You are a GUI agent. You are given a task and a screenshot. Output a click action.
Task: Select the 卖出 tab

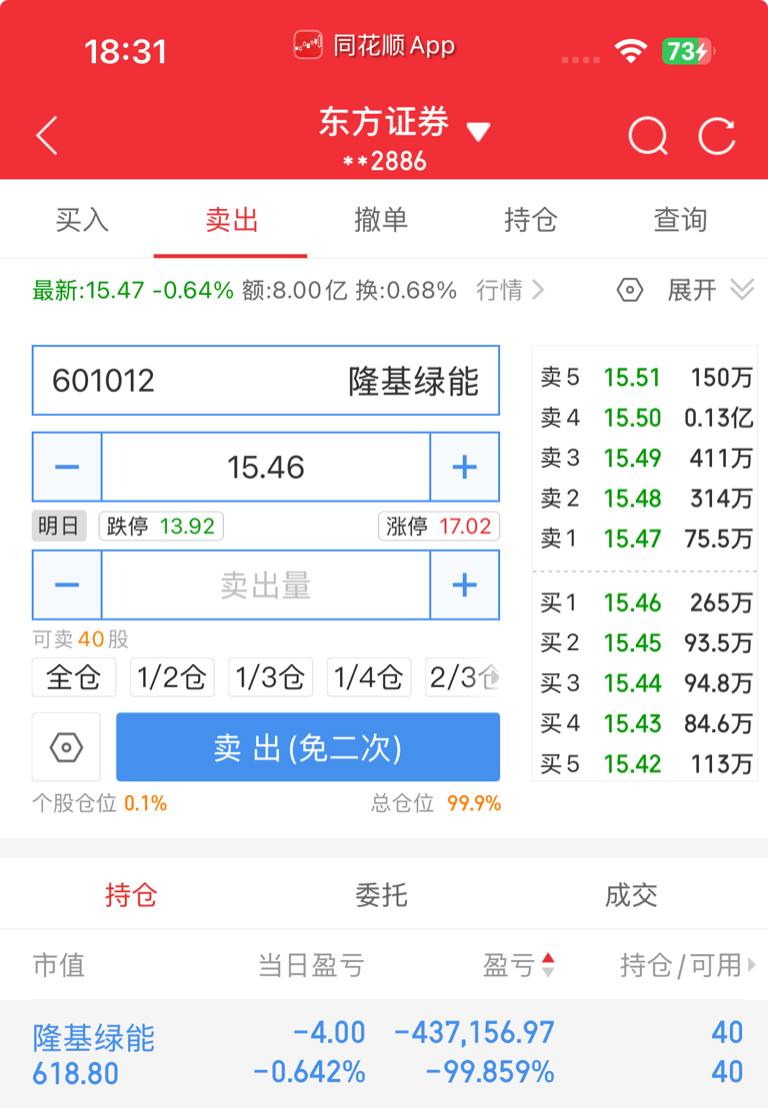coord(231,220)
